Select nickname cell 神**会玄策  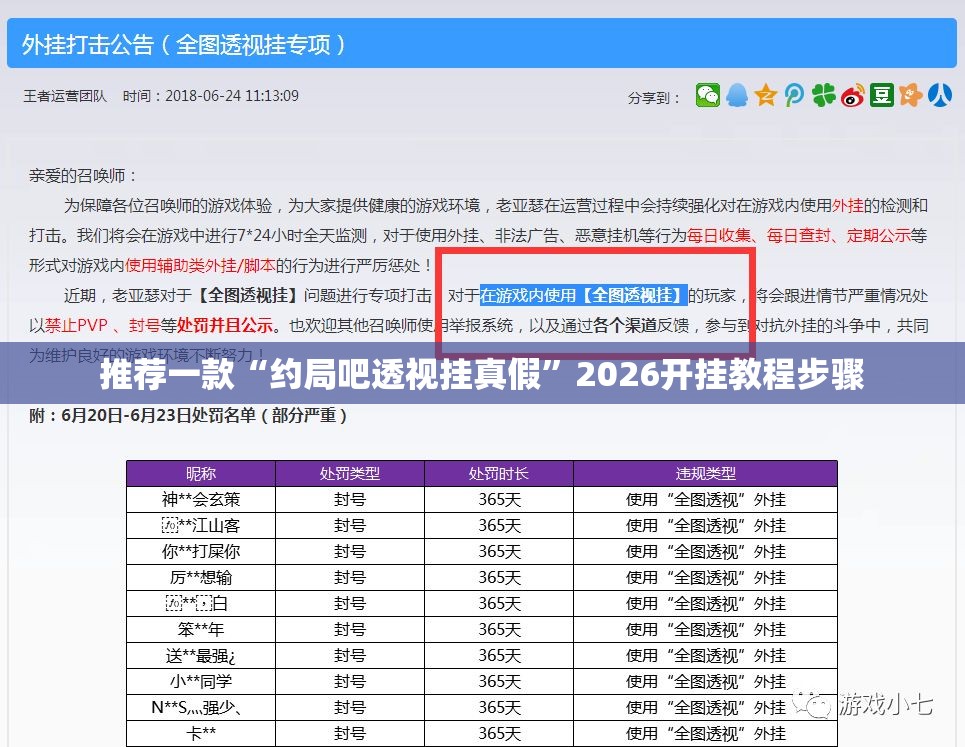point(201,499)
